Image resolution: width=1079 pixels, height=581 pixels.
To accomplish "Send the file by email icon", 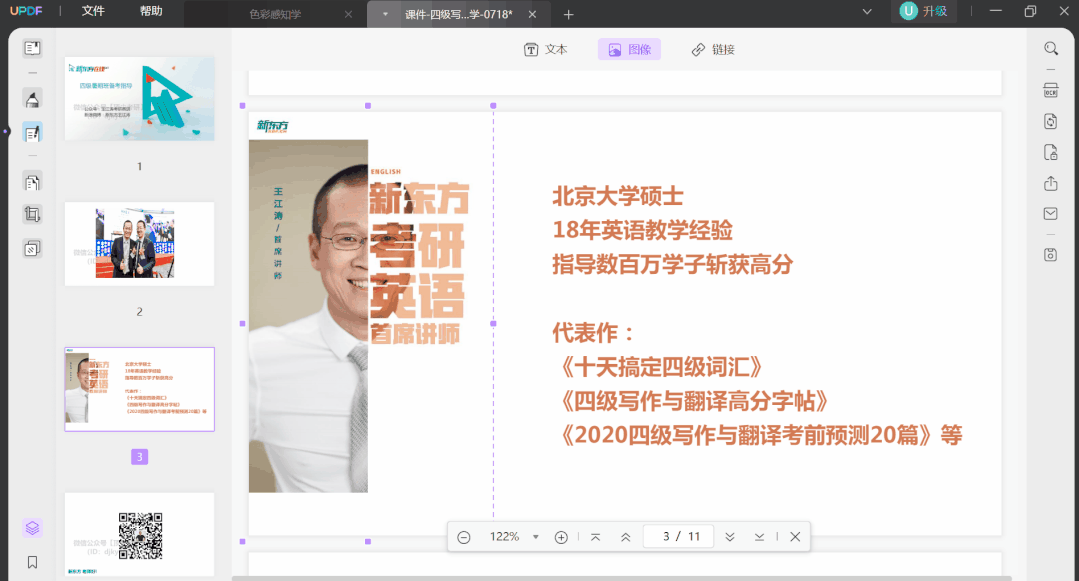I will tap(1051, 214).
